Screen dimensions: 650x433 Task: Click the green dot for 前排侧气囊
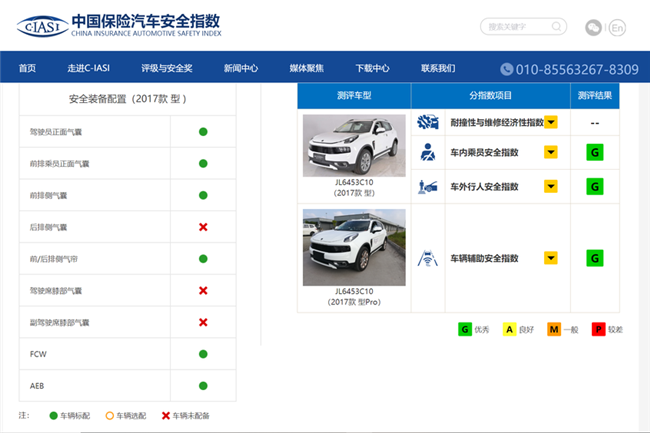[203, 195]
